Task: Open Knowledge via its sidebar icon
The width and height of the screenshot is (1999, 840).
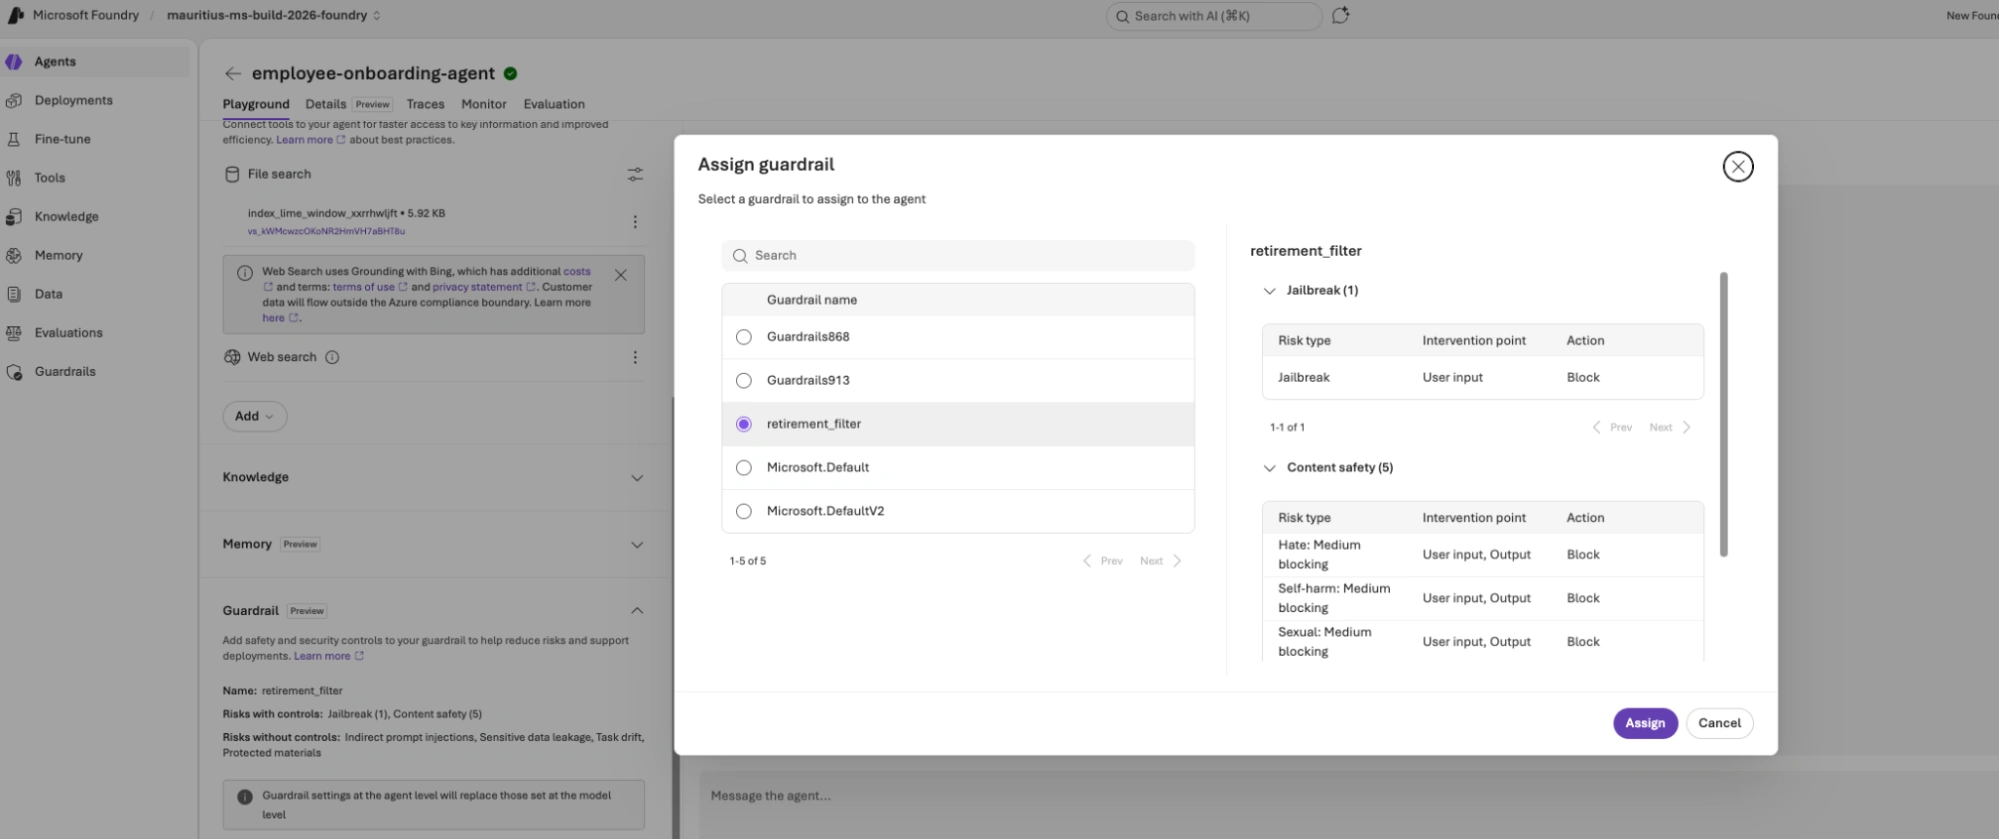Action: point(14,217)
